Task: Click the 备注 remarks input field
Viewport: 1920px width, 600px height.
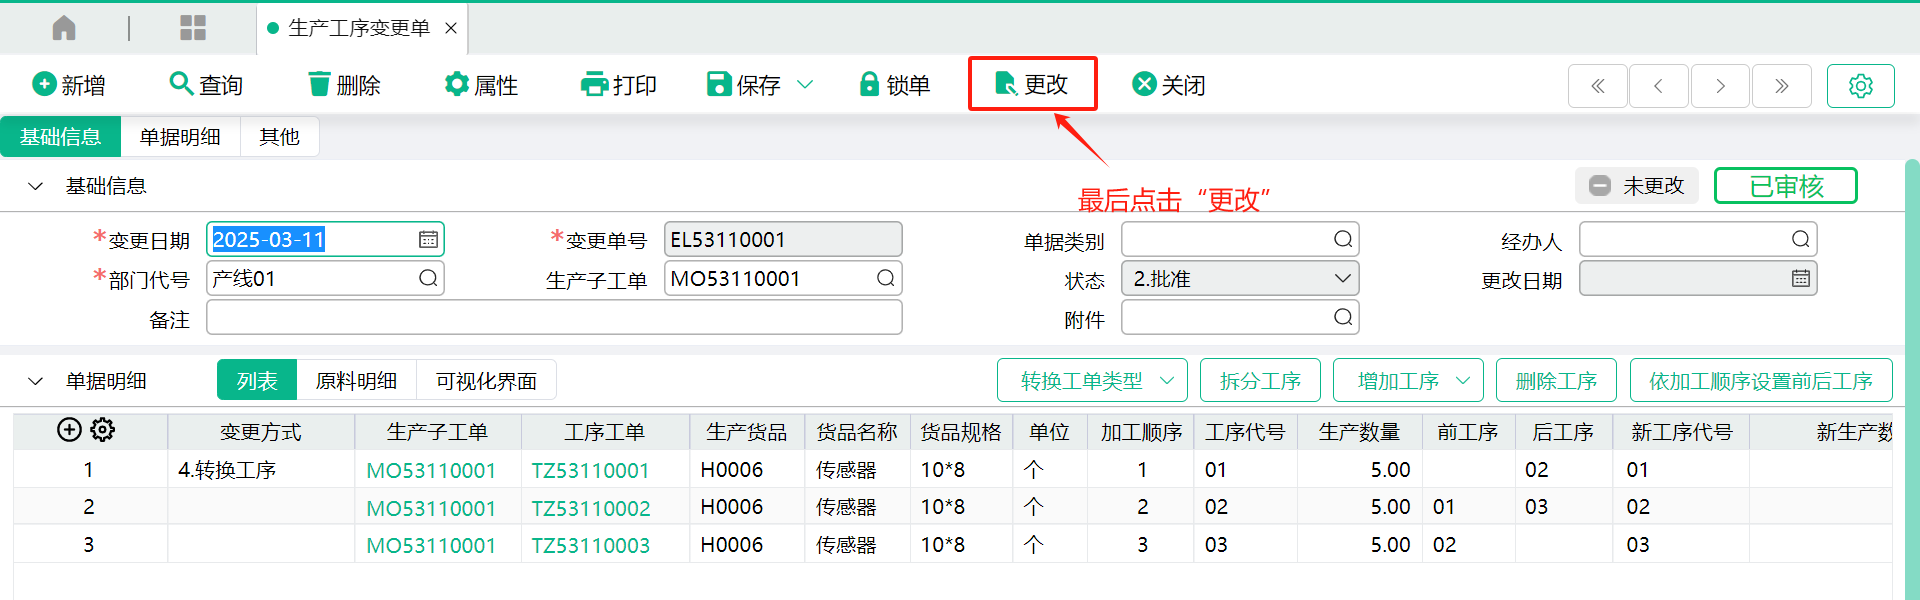Action: click(x=554, y=319)
